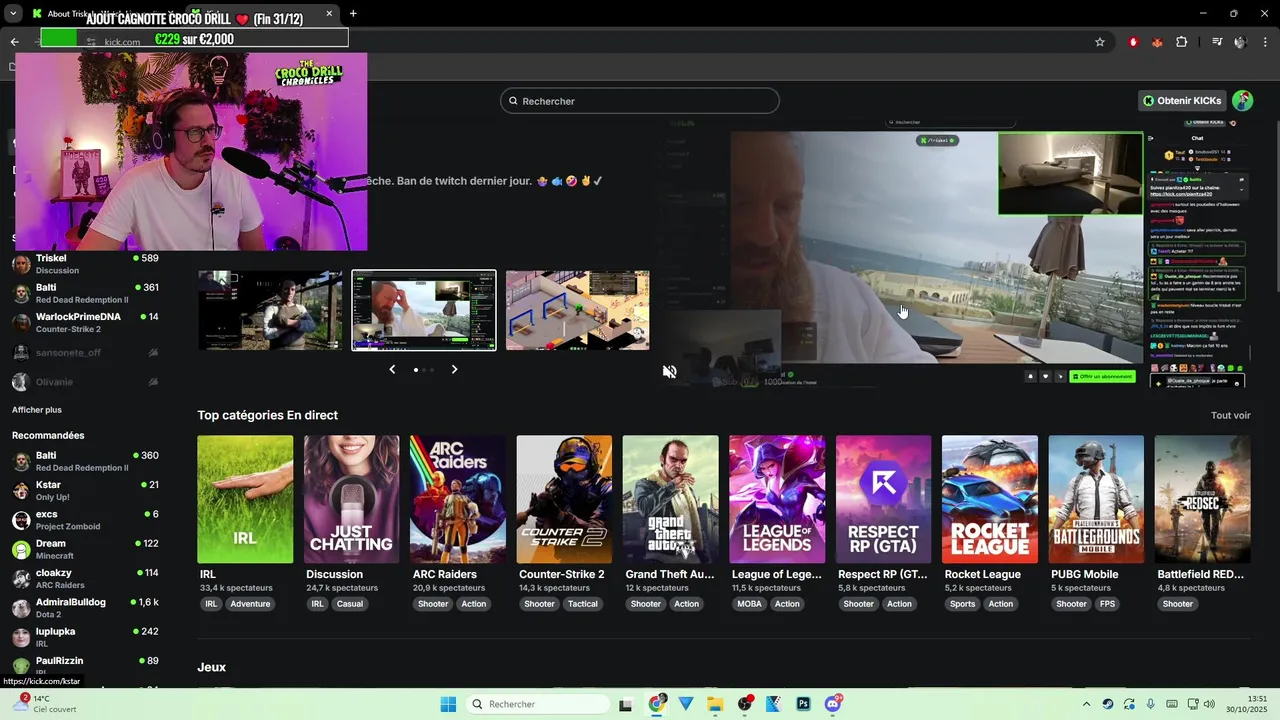
Task: Click the Windows taskbar Rechercher box
Action: [x=538, y=704]
